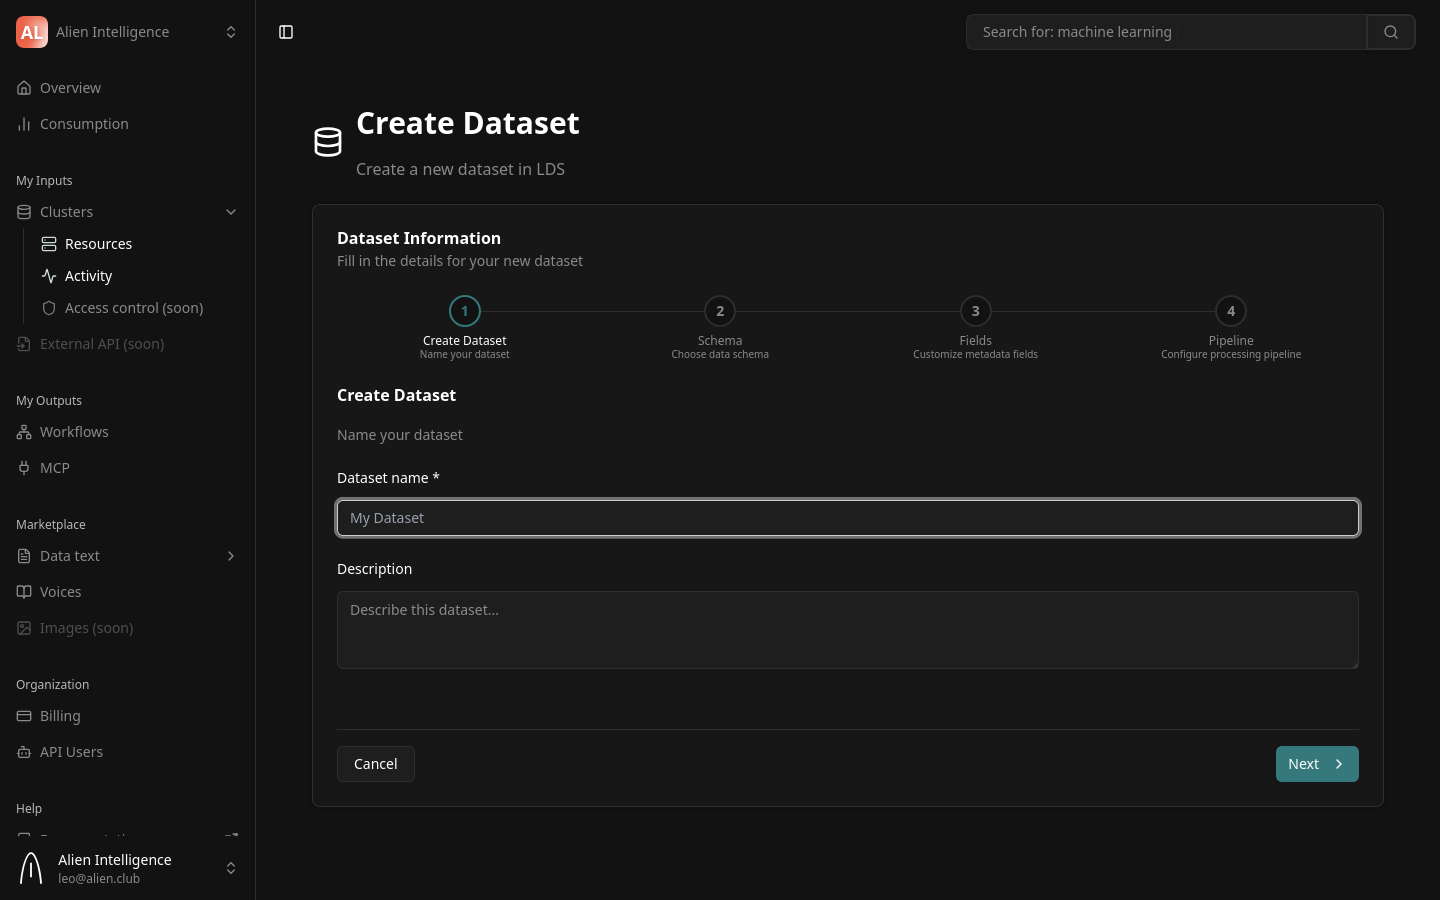Image resolution: width=1440 pixels, height=900 pixels.
Task: Select step 3 Fields circle
Action: tap(975, 311)
